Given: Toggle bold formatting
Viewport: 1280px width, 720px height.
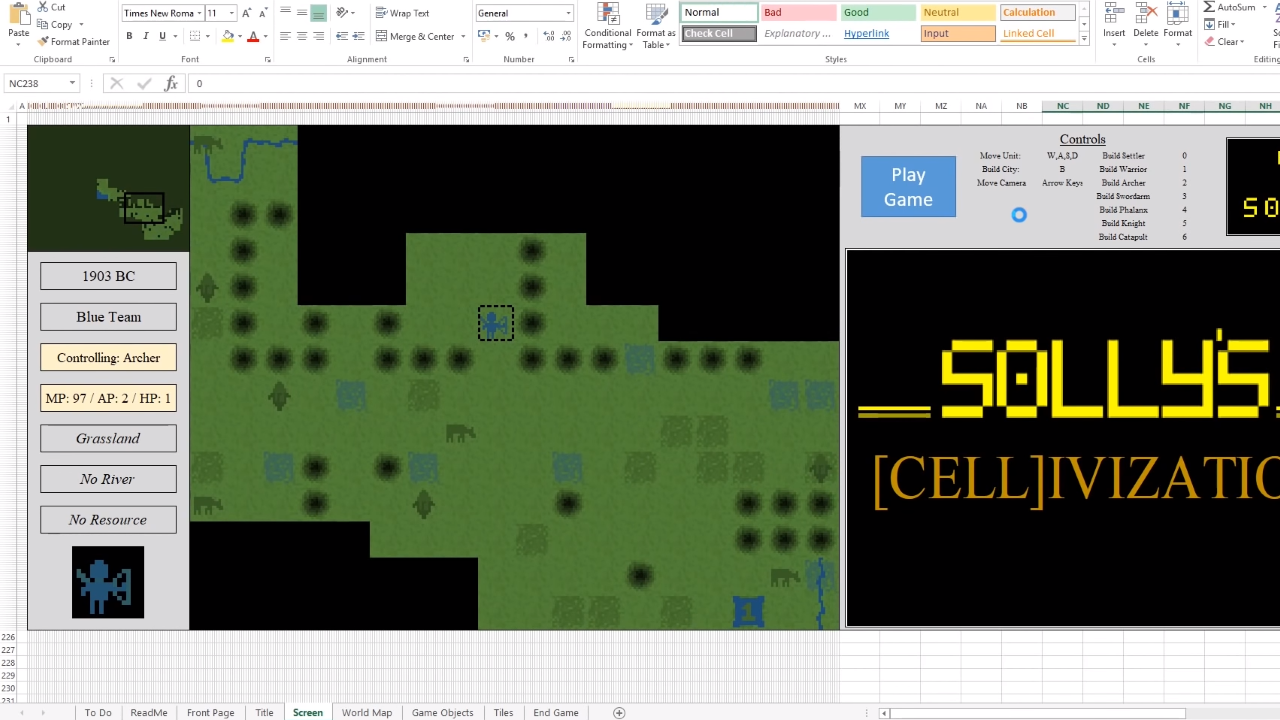Looking at the screenshot, I should (x=129, y=36).
